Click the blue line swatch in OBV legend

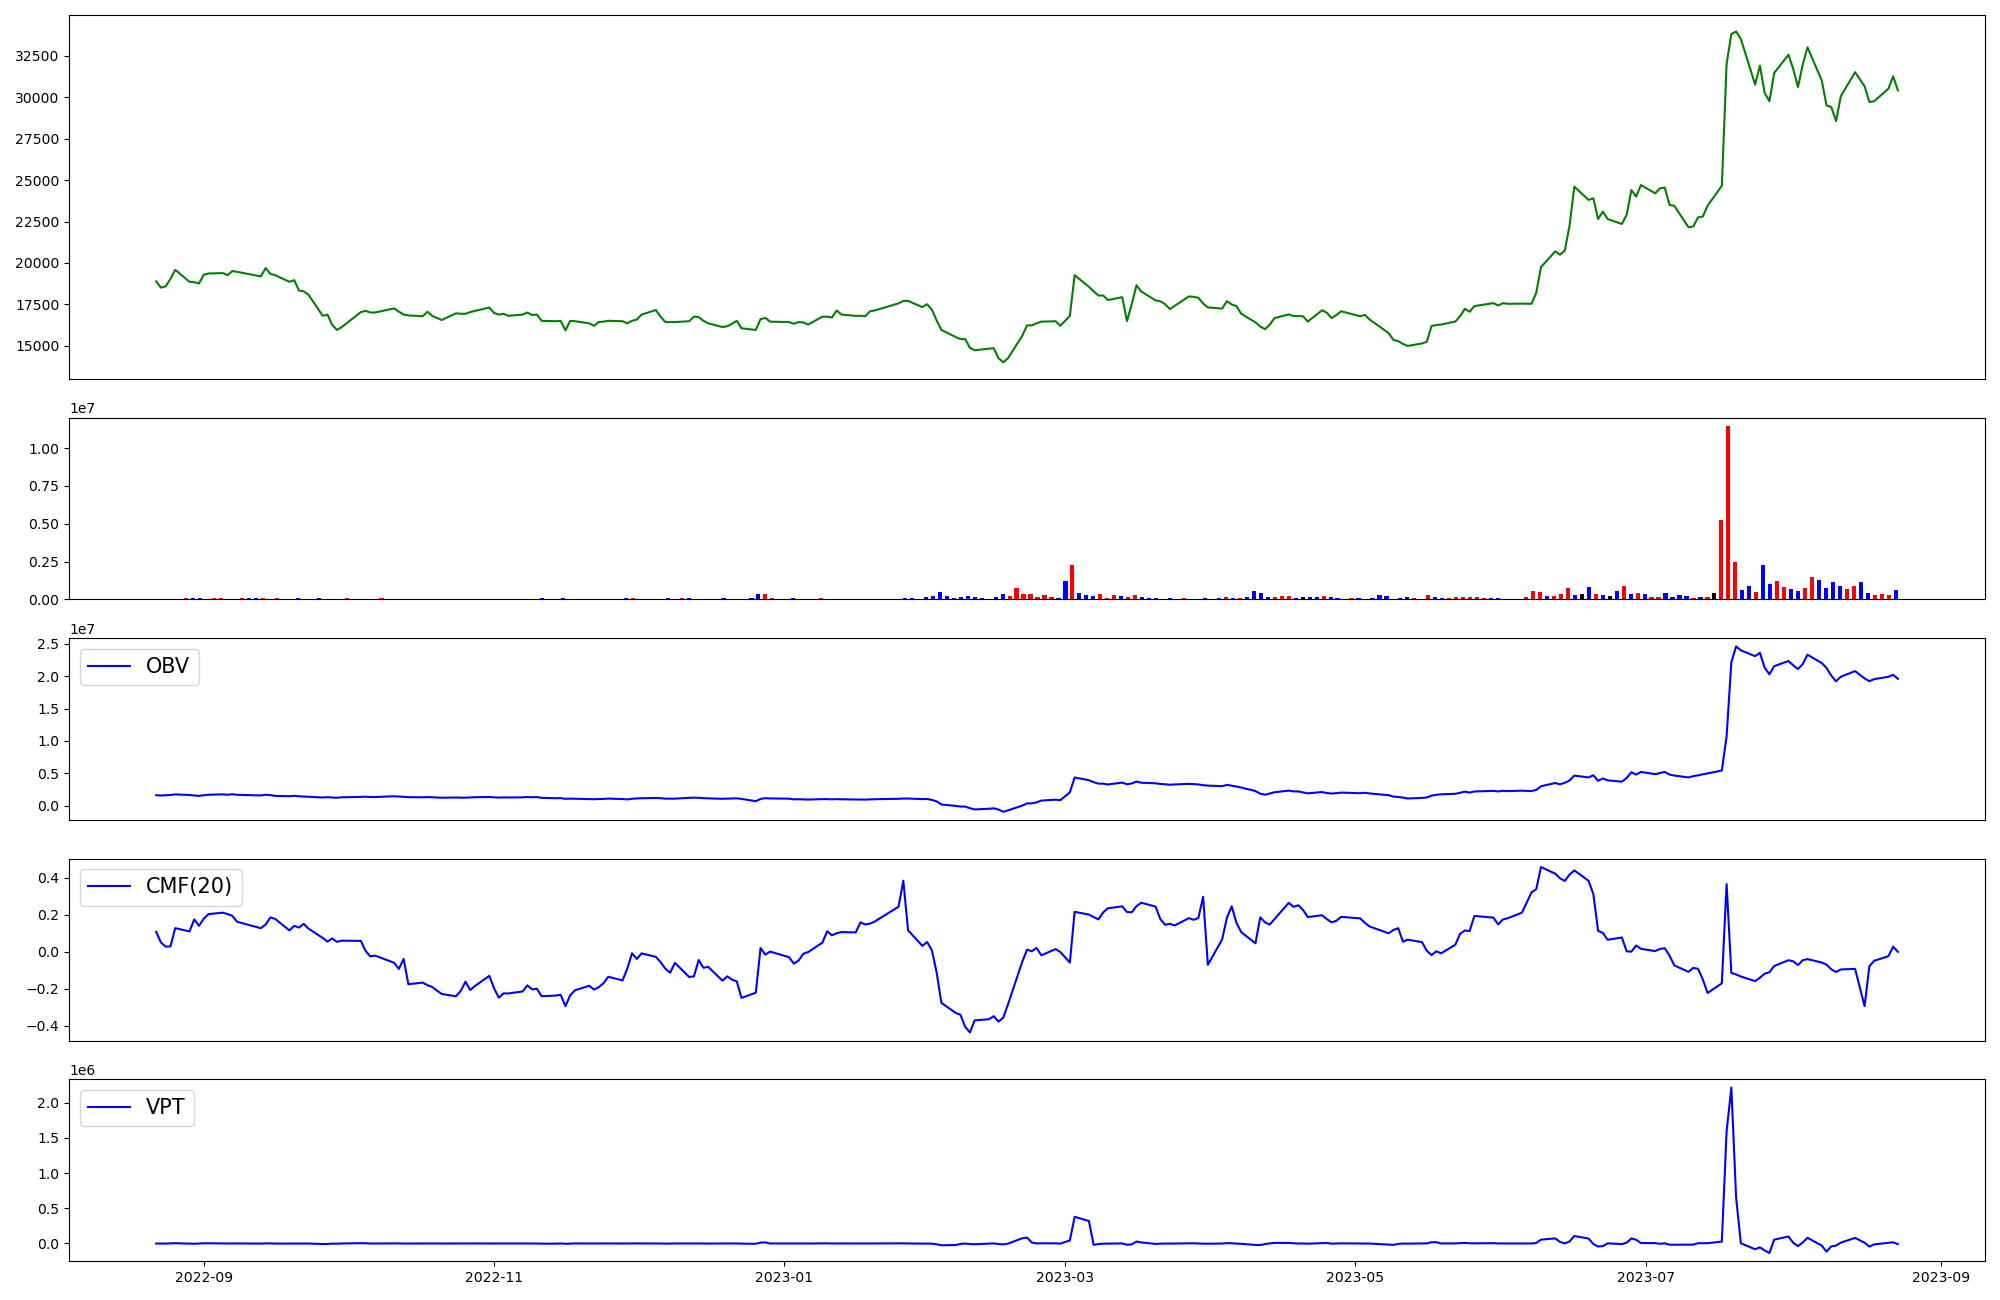(110, 666)
